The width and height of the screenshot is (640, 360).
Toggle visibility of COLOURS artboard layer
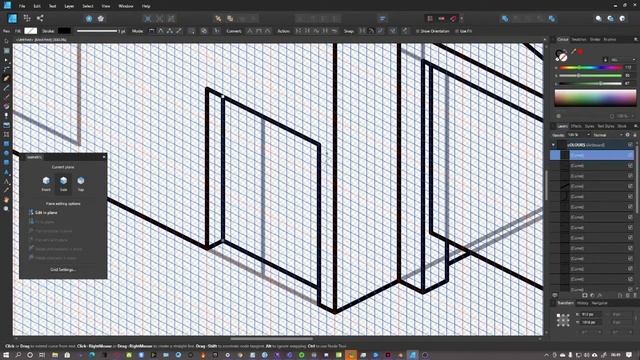pos(630,145)
